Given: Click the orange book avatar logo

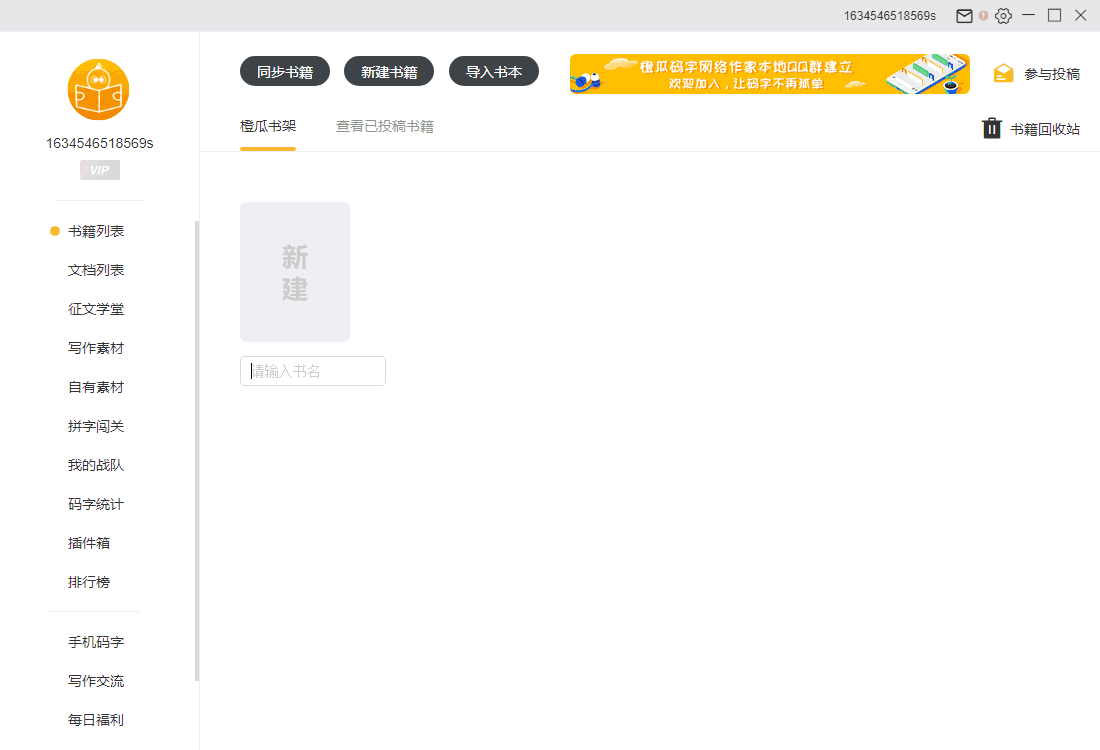Looking at the screenshot, I should click(x=98, y=90).
